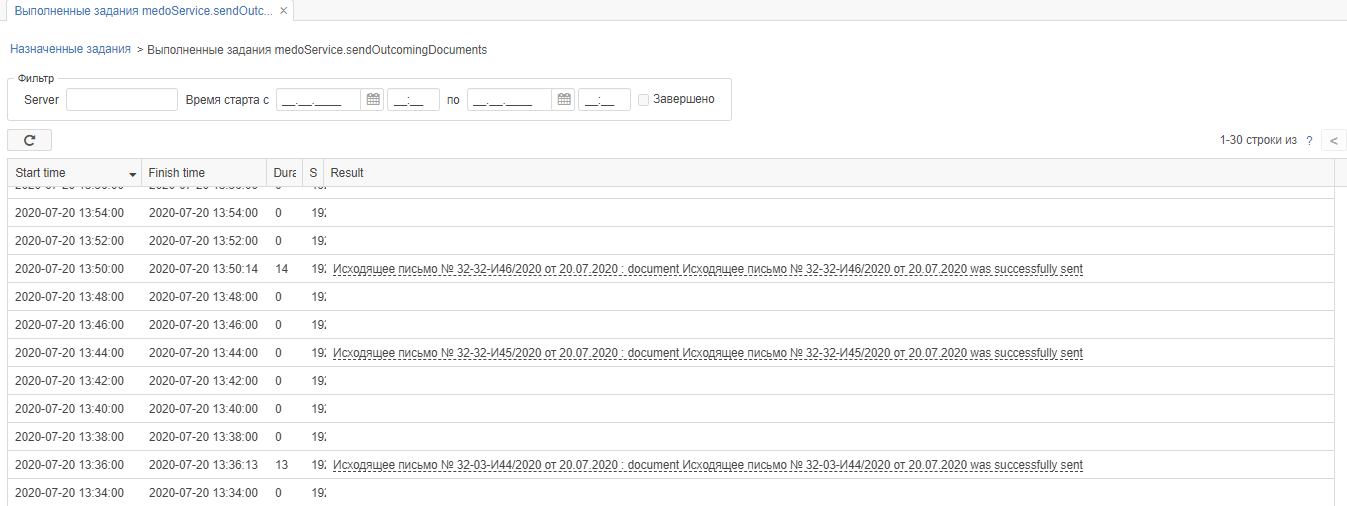Select the start time cell 2020-07-20 13:50:00
The image size is (1347, 506).
70,269
